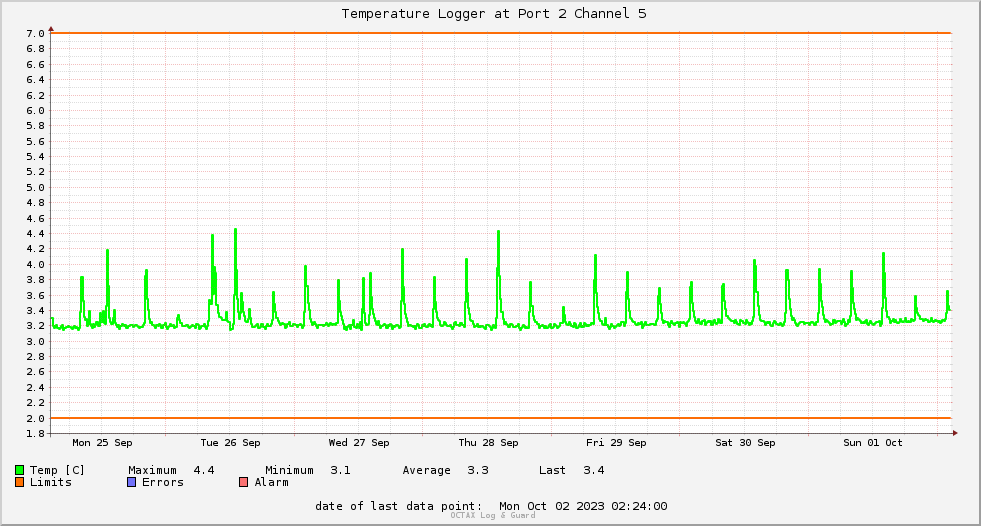Select the 'Errors' legend label
The width and height of the screenshot is (981, 526).
(x=163, y=482)
